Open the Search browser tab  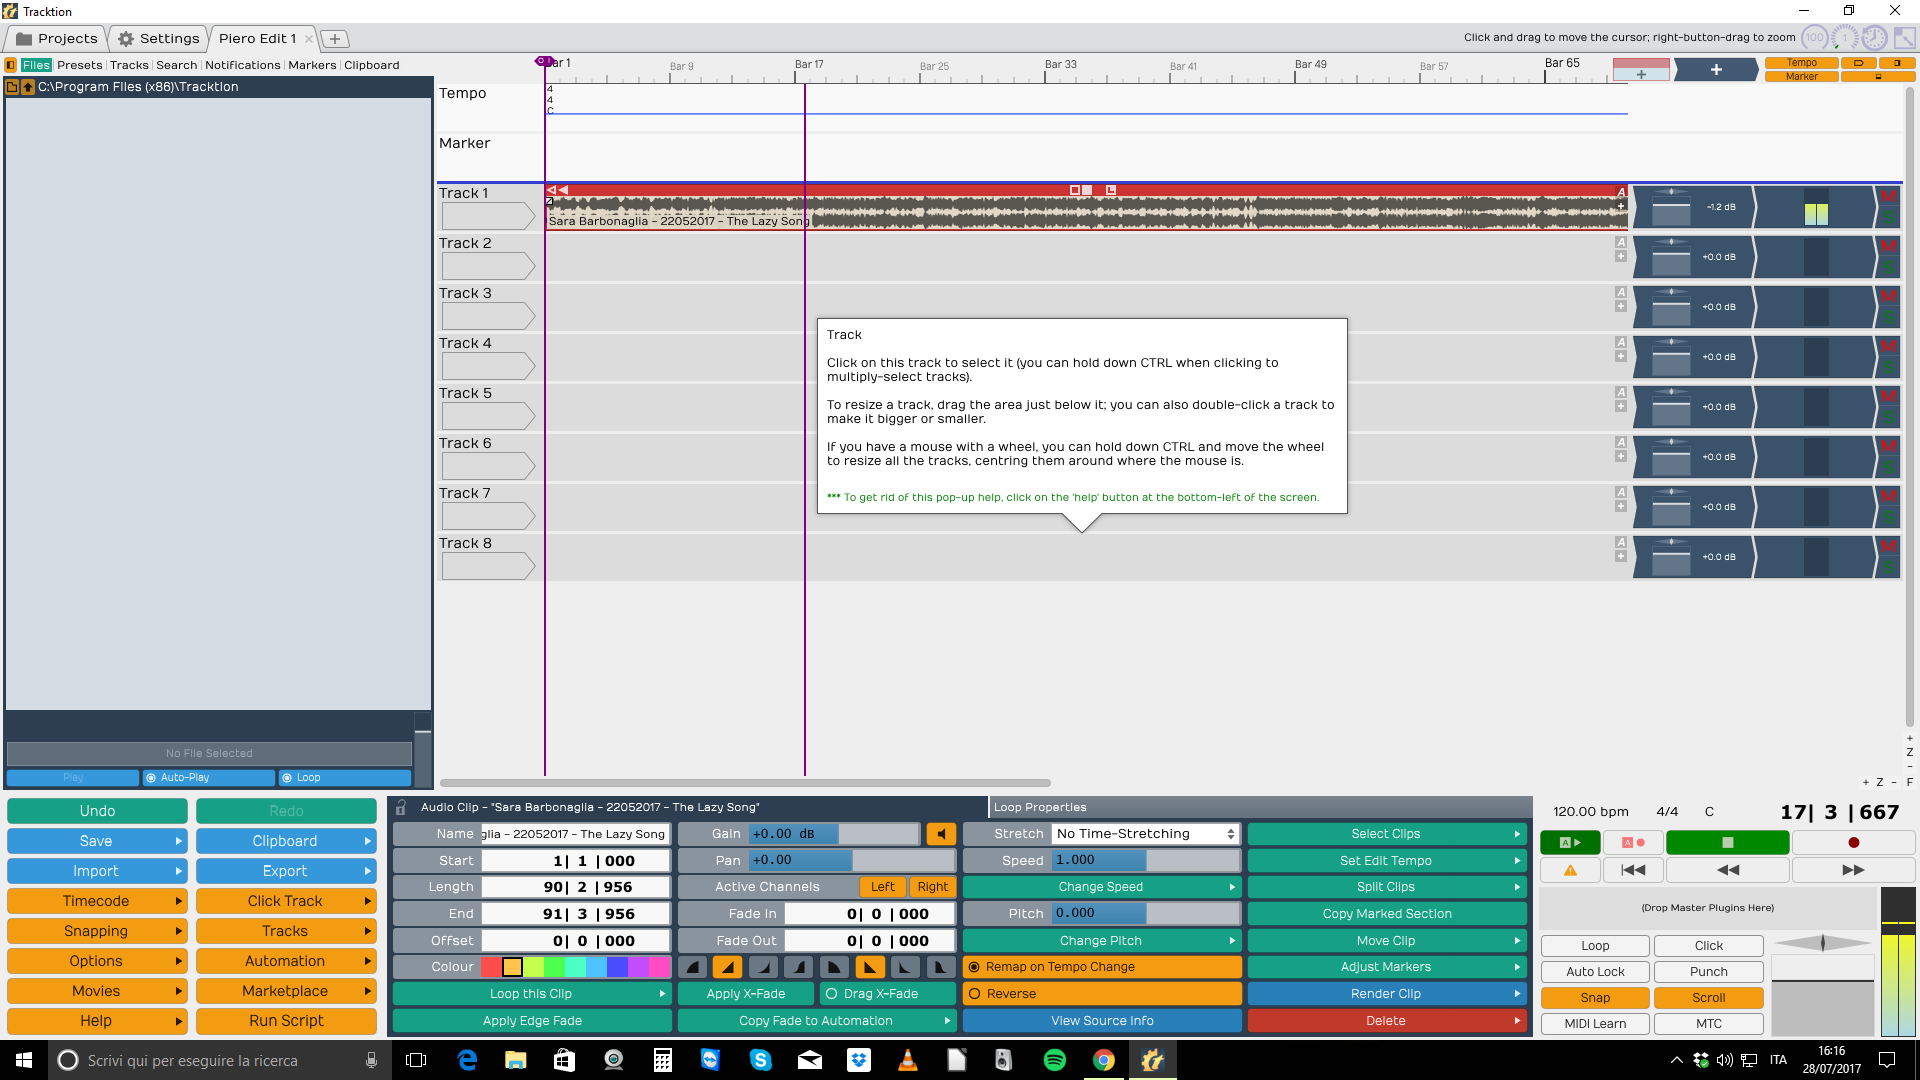tap(176, 65)
